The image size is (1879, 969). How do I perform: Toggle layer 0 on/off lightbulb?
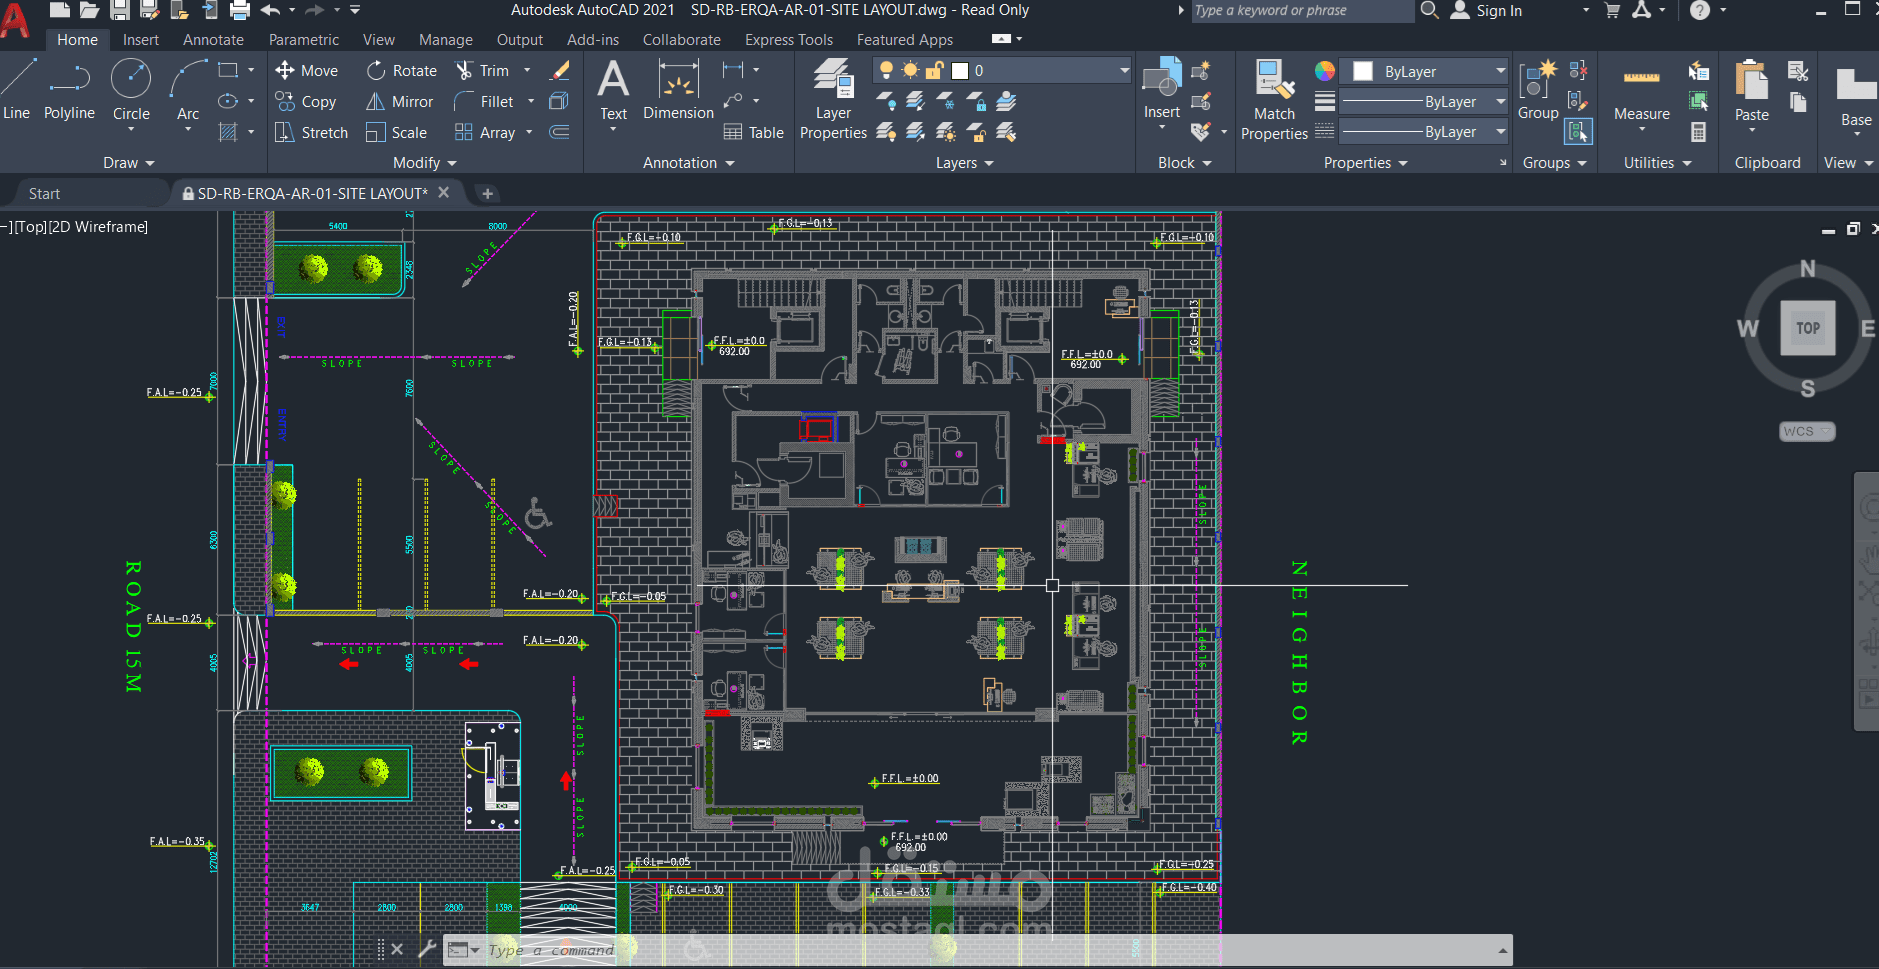click(x=886, y=70)
